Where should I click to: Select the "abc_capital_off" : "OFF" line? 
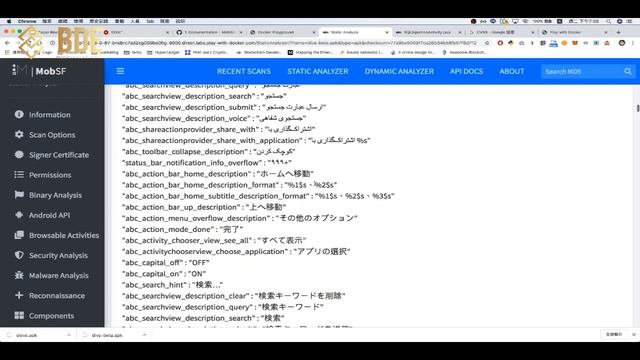pos(165,262)
